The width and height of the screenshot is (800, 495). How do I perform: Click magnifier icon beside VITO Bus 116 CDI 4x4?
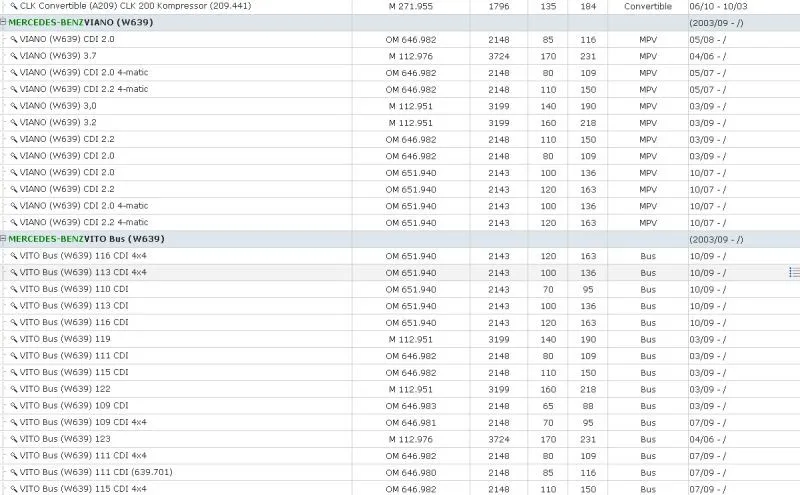click(x=14, y=256)
